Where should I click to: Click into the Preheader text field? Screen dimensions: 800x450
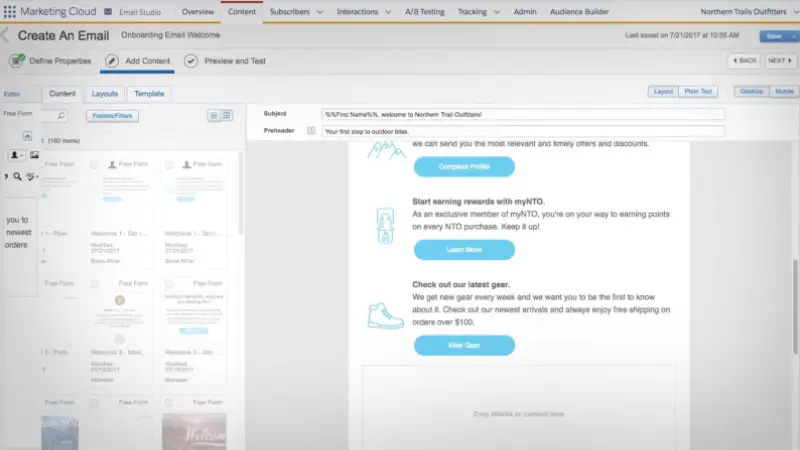click(x=523, y=131)
